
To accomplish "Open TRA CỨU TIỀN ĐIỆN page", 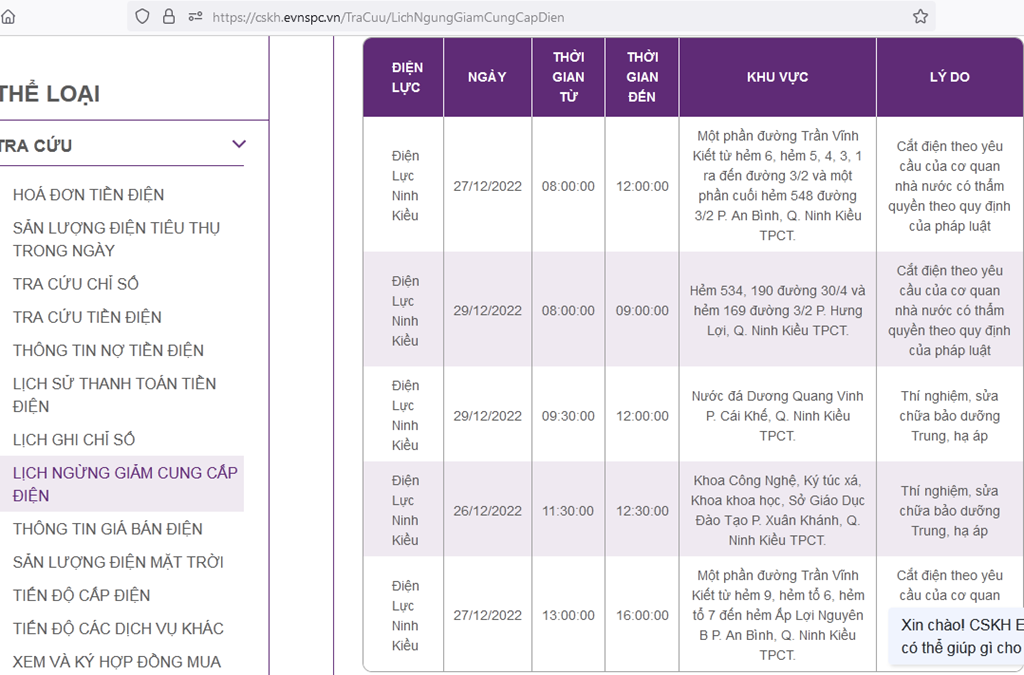I will (87, 317).
